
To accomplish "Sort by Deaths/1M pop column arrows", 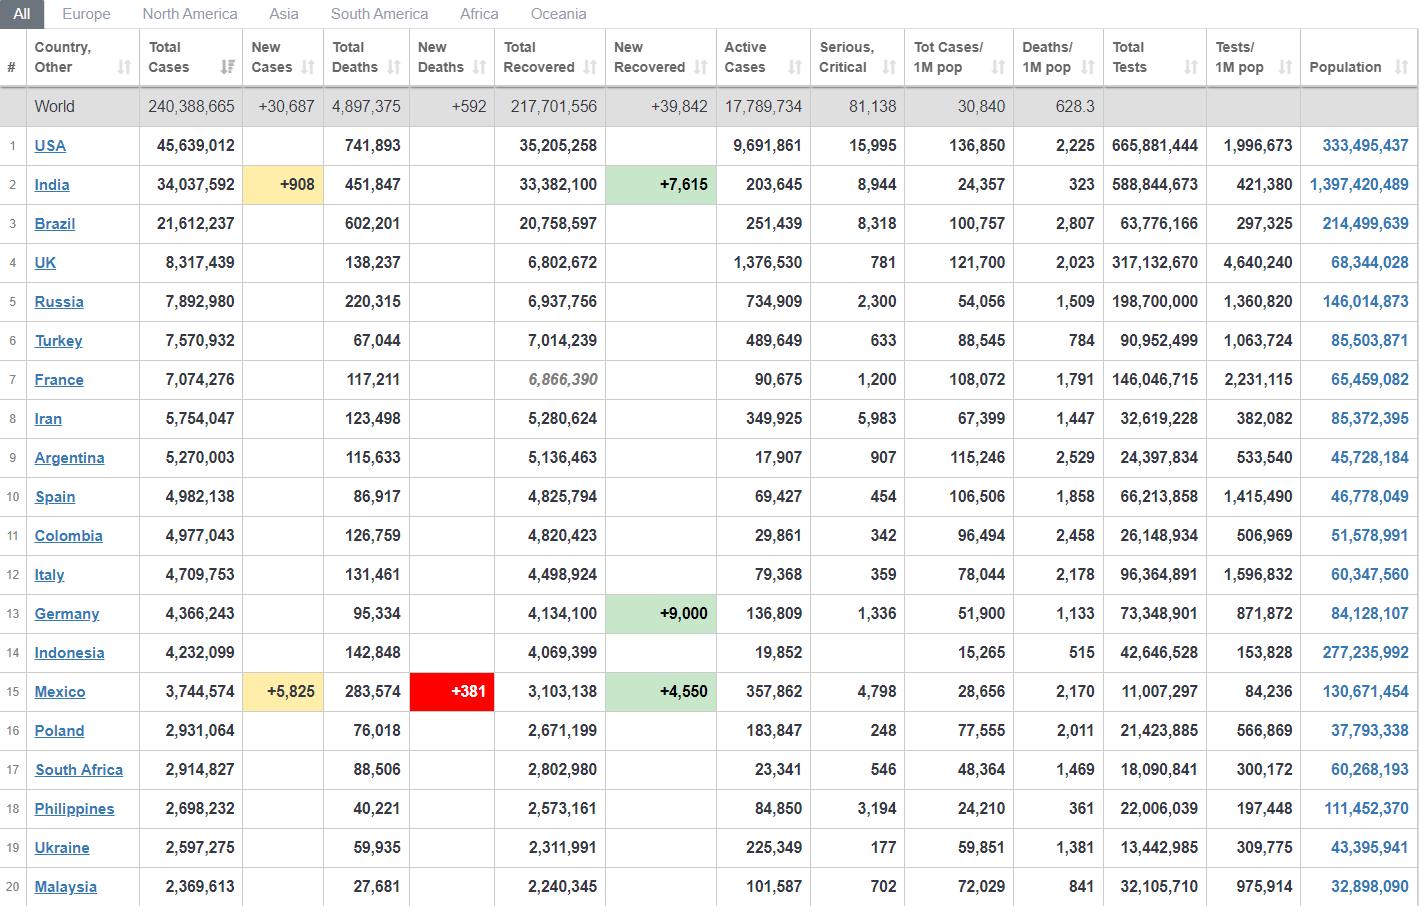I will click(x=1087, y=67).
